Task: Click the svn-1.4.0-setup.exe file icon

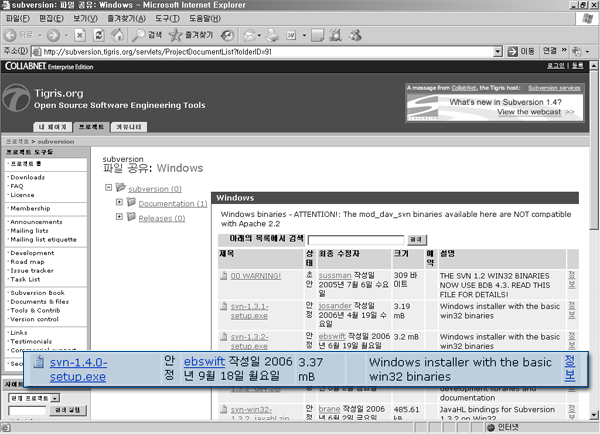Action: [x=39, y=362]
